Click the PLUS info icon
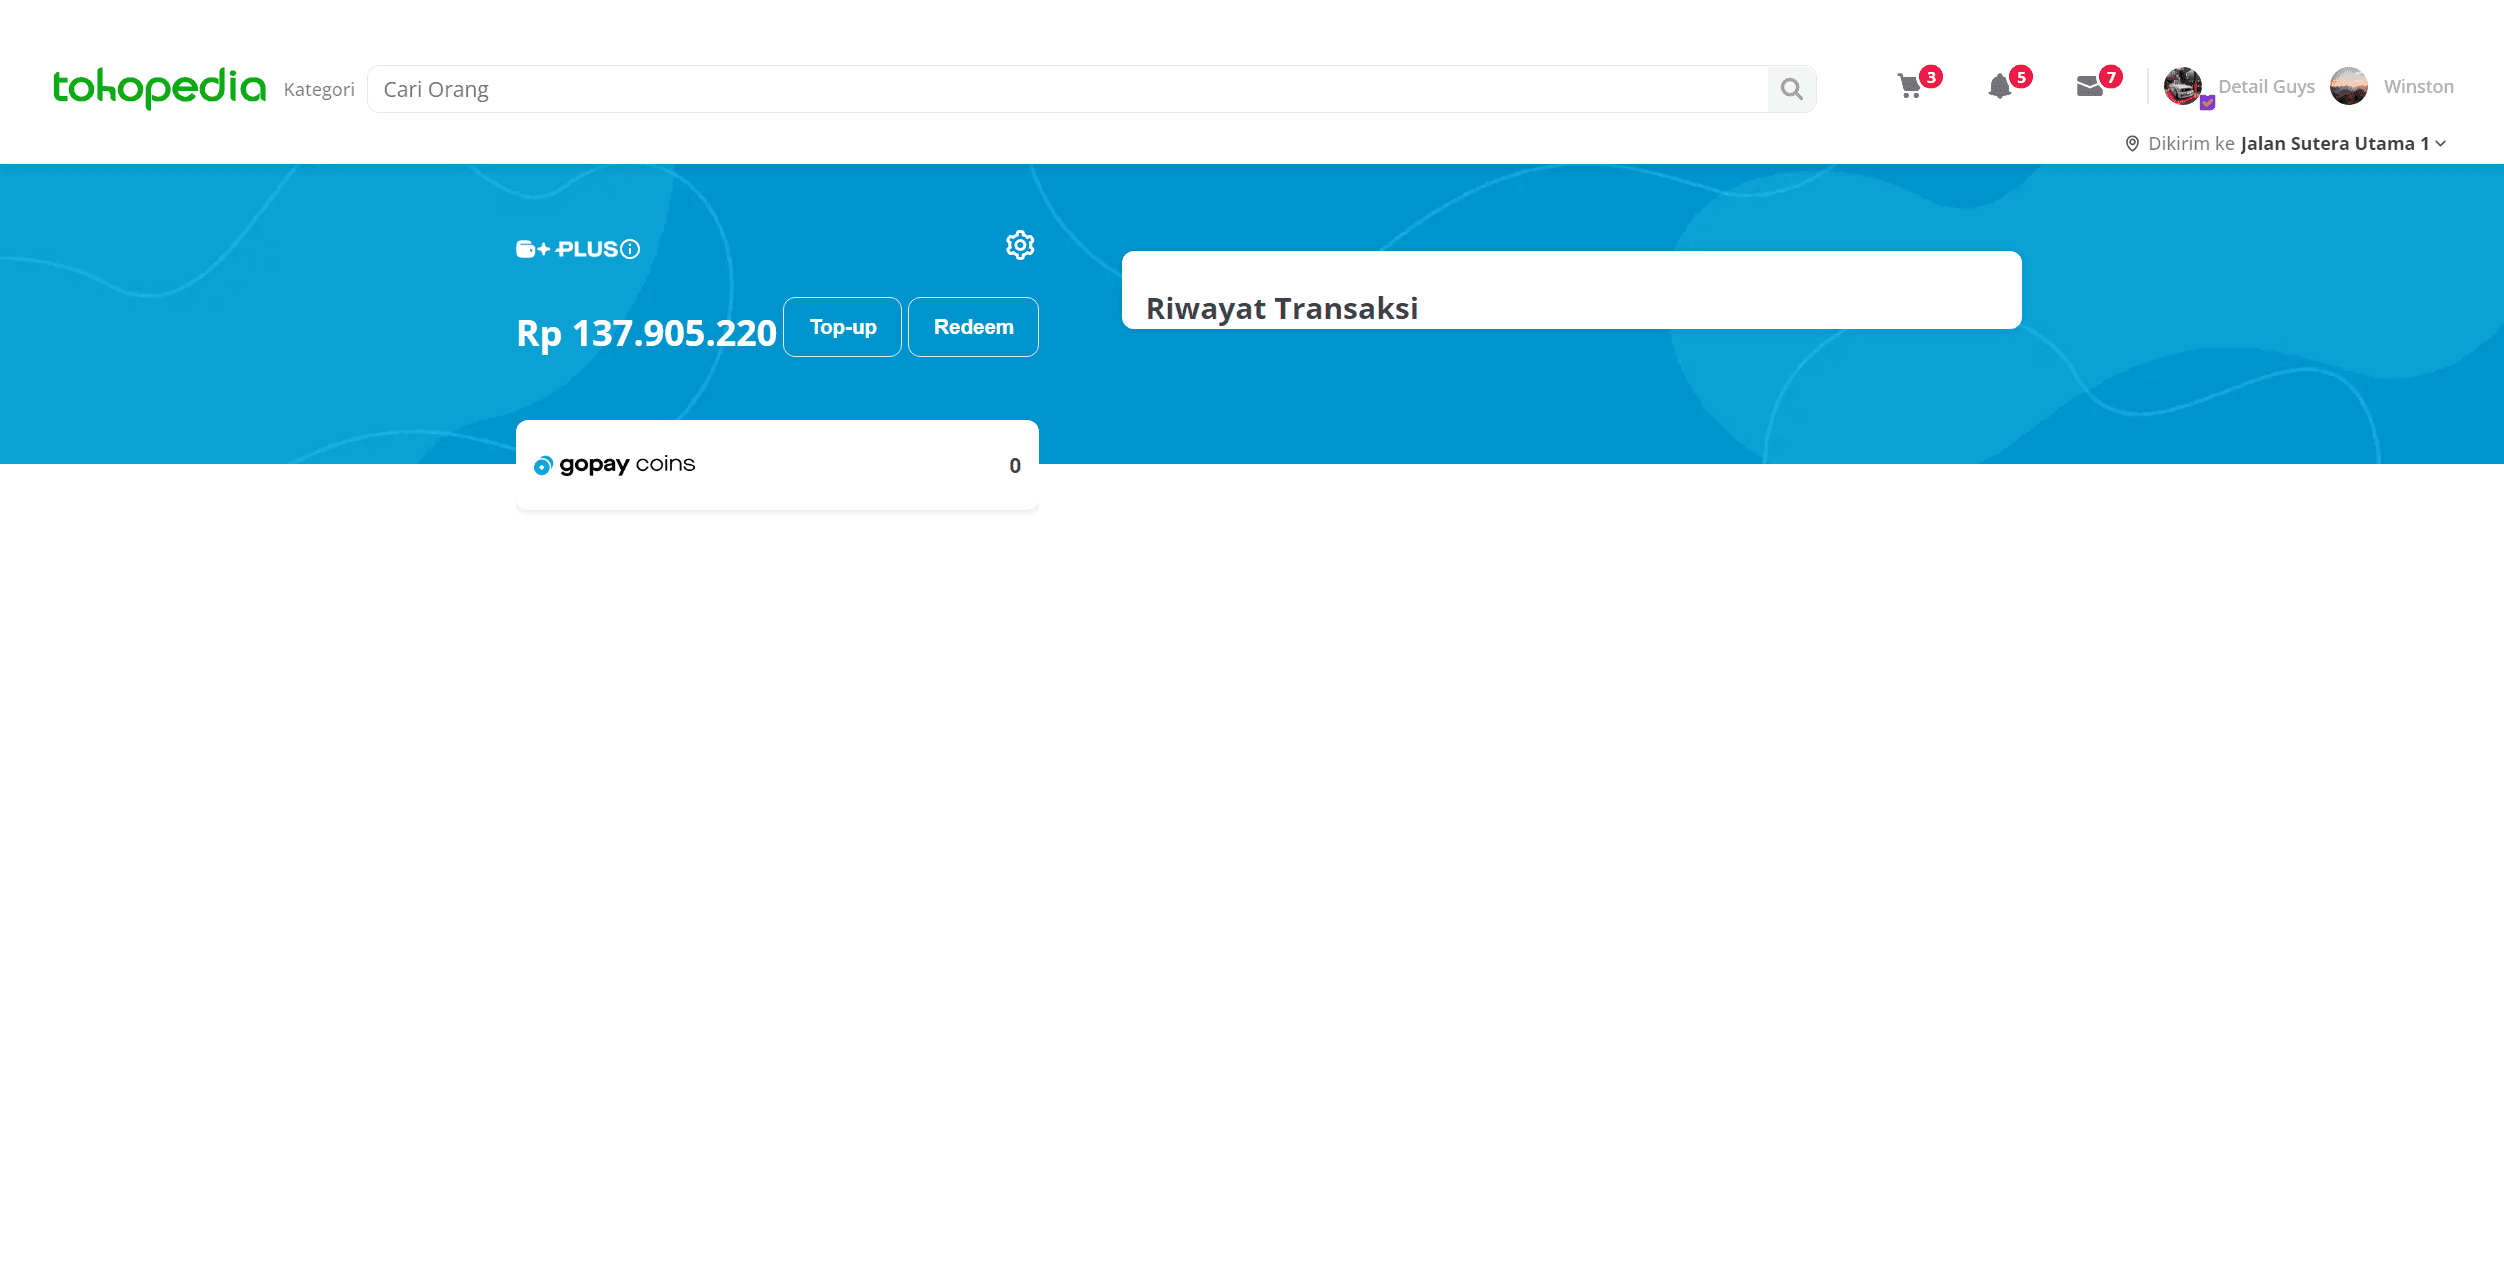The image size is (2504, 1264). pos(630,249)
